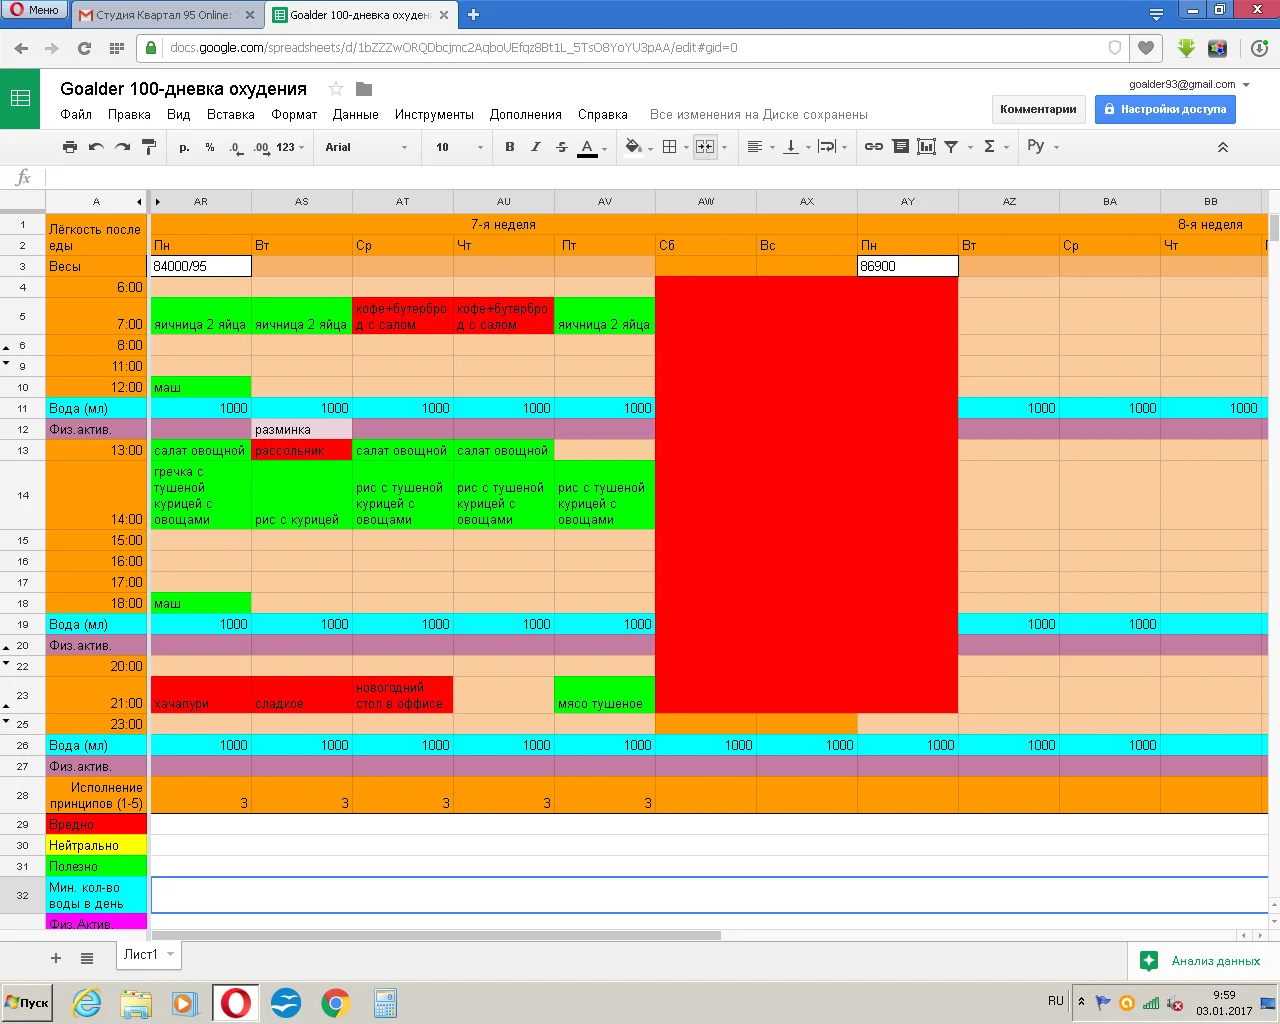Bookmark the page with the heart icon
This screenshot has width=1280, height=1024.
[1146, 47]
